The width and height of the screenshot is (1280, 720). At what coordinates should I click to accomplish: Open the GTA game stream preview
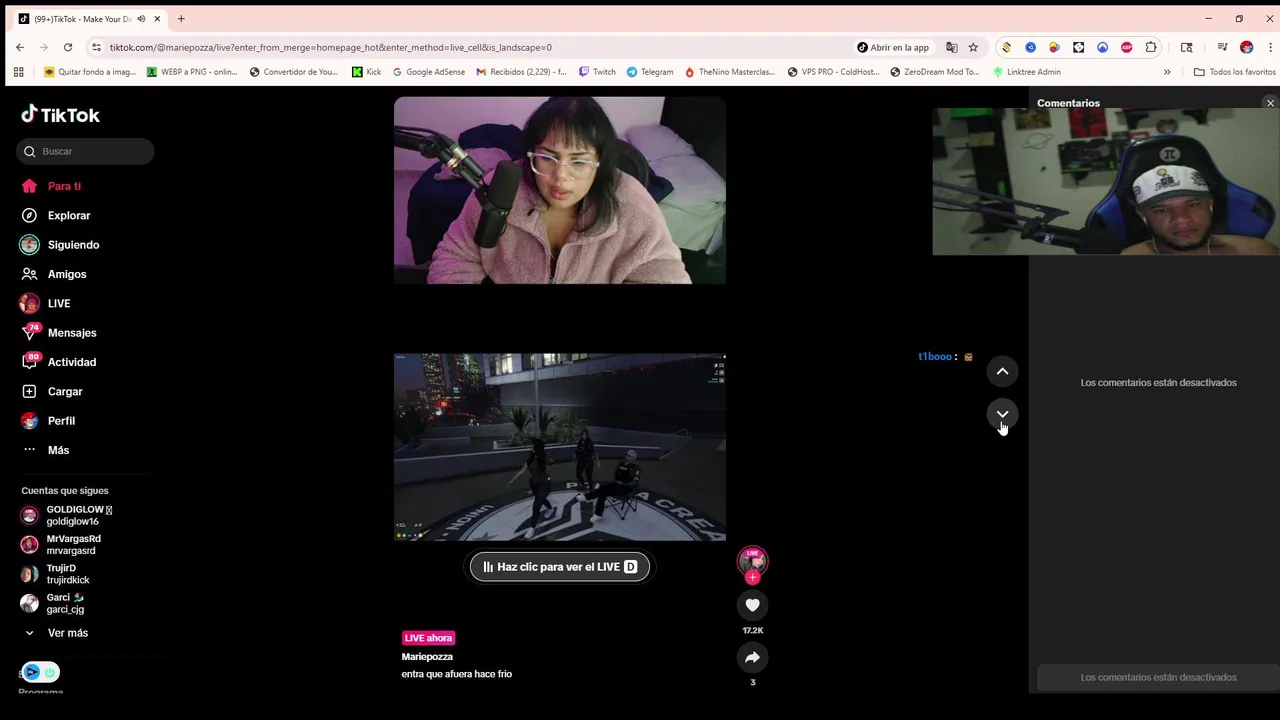click(x=560, y=447)
